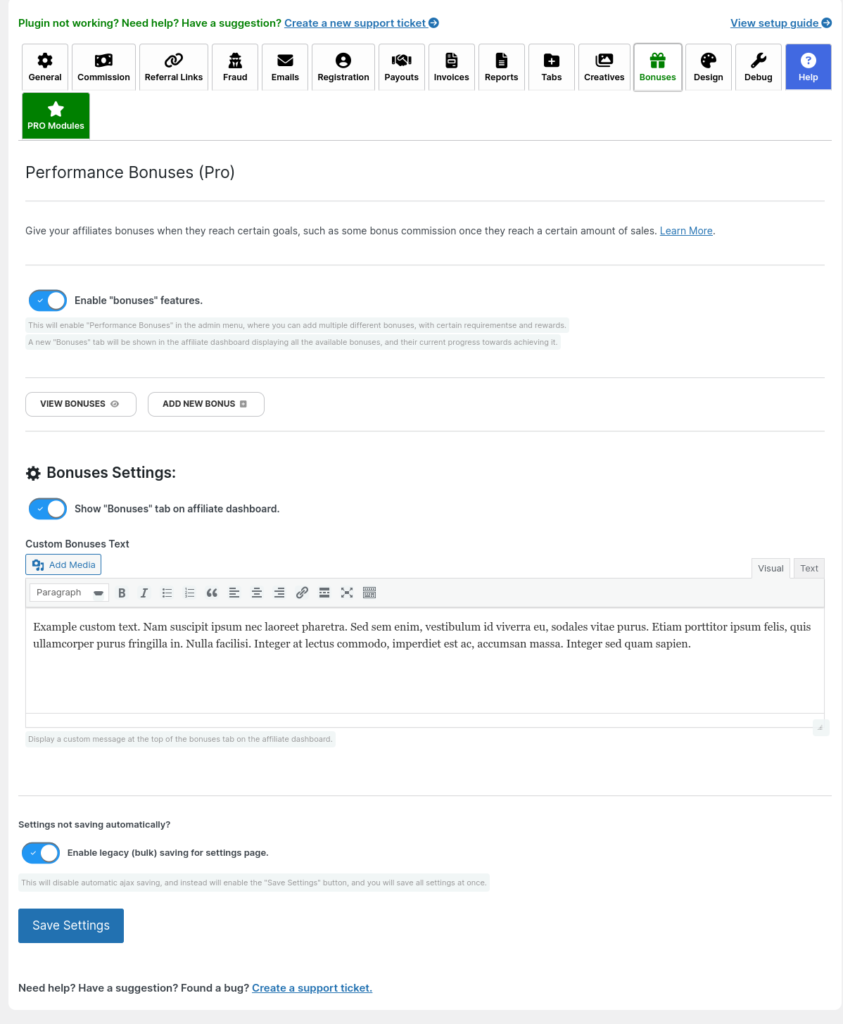The height and width of the screenshot is (1024, 843).
Task: Open the Paragraph format dropdown
Action: click(x=69, y=593)
